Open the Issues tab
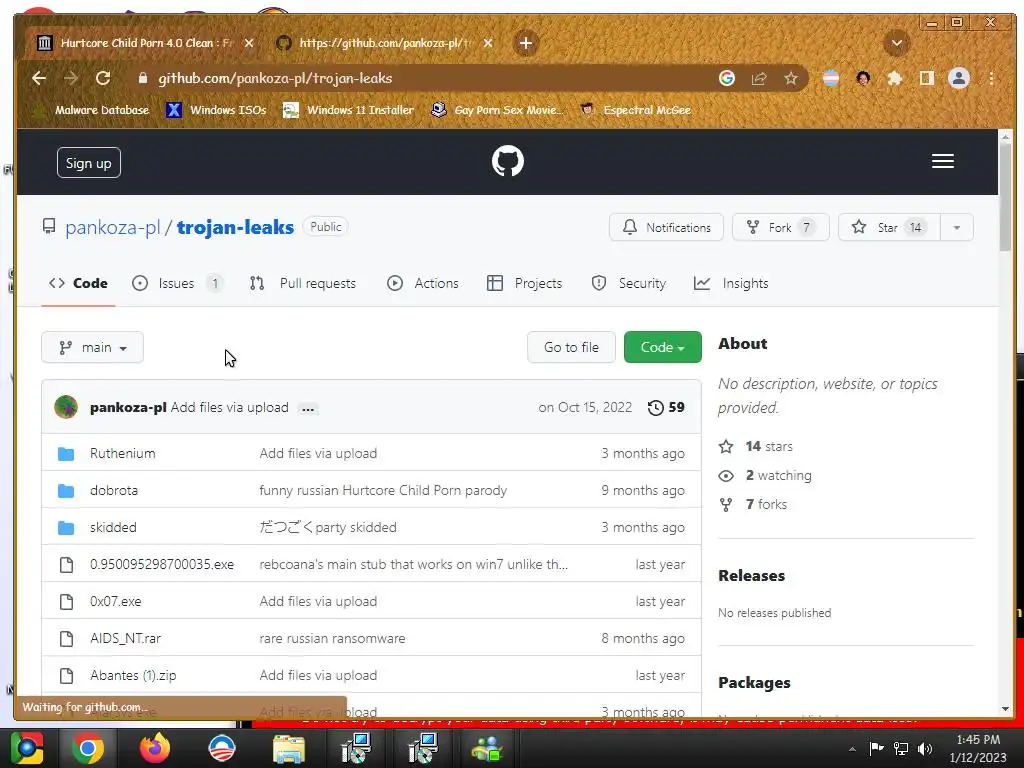Image resolution: width=1024 pixels, height=768 pixels. tap(177, 283)
